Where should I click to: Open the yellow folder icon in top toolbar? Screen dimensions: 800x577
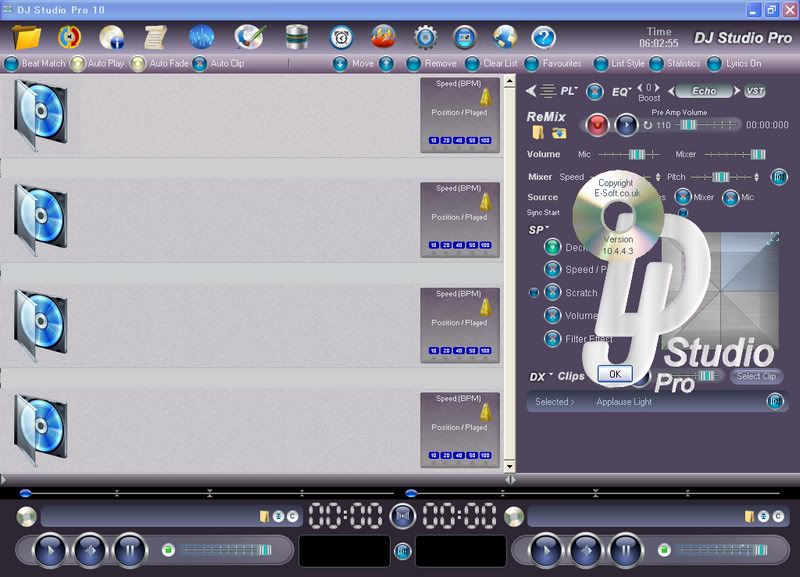pos(27,37)
